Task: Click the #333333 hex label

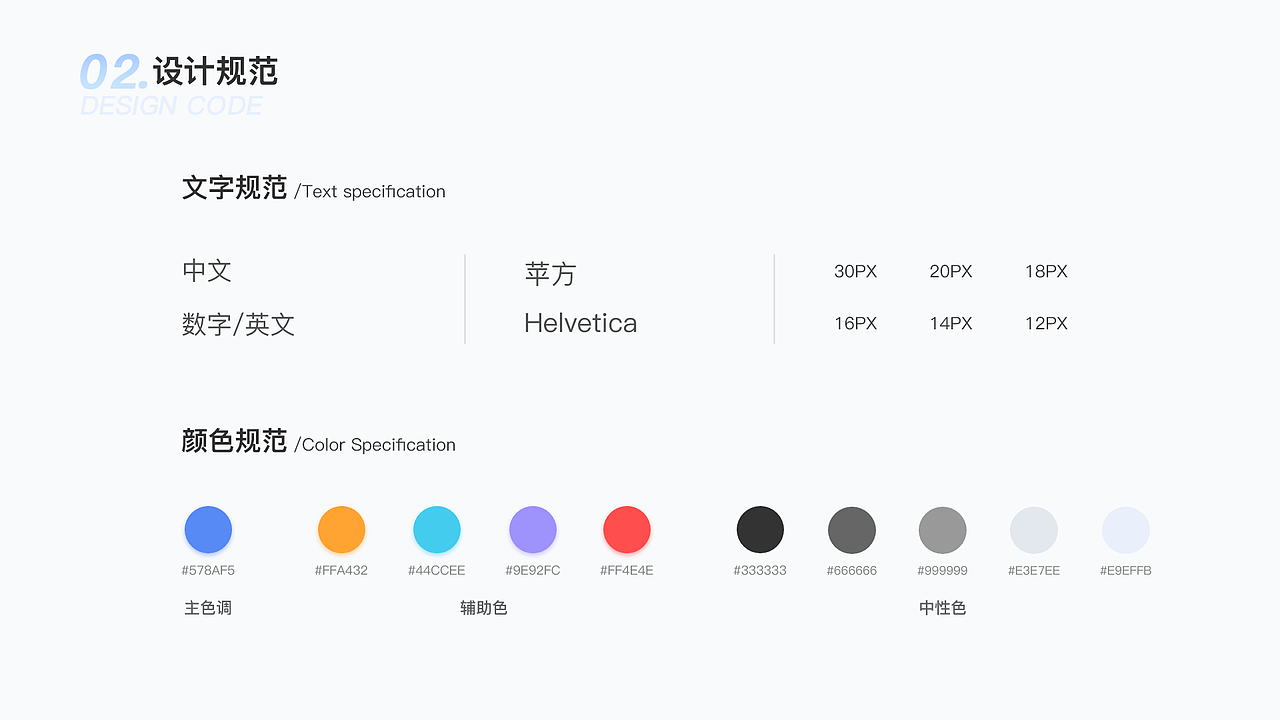Action: click(760, 571)
